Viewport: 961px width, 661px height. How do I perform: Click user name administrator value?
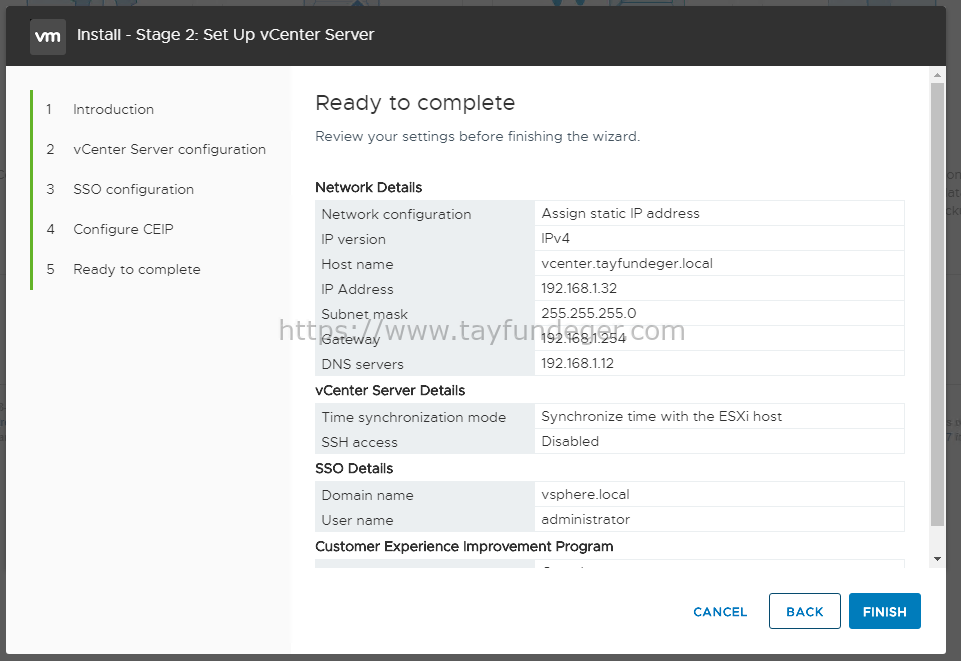pos(585,519)
